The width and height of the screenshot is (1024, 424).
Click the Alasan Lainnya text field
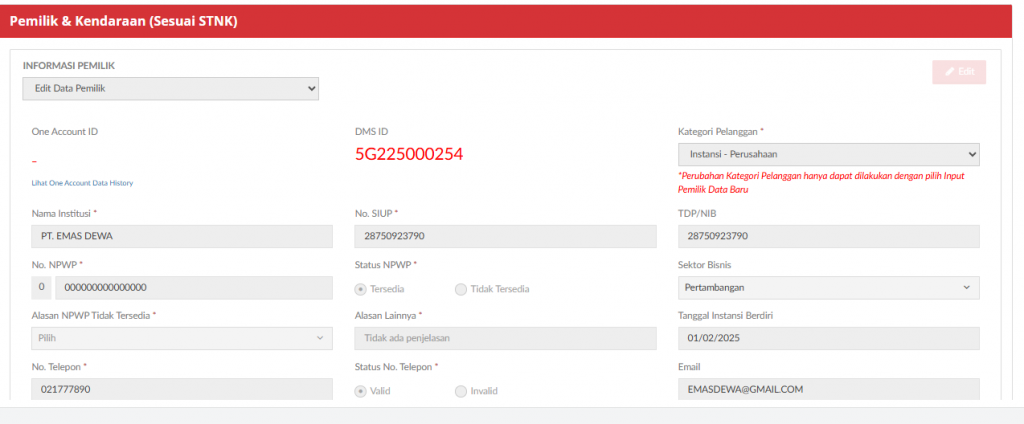tap(505, 339)
